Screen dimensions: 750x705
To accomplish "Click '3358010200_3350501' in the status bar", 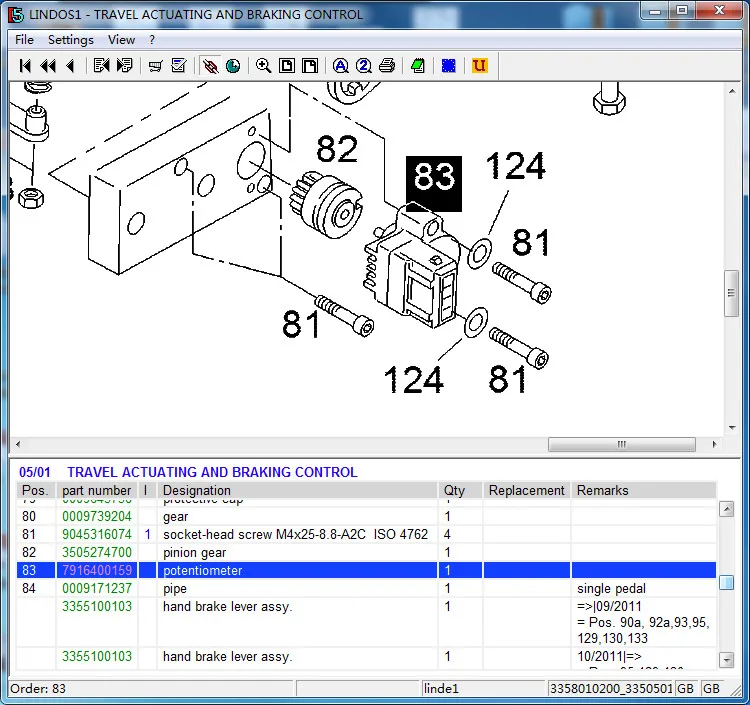I will [x=611, y=689].
